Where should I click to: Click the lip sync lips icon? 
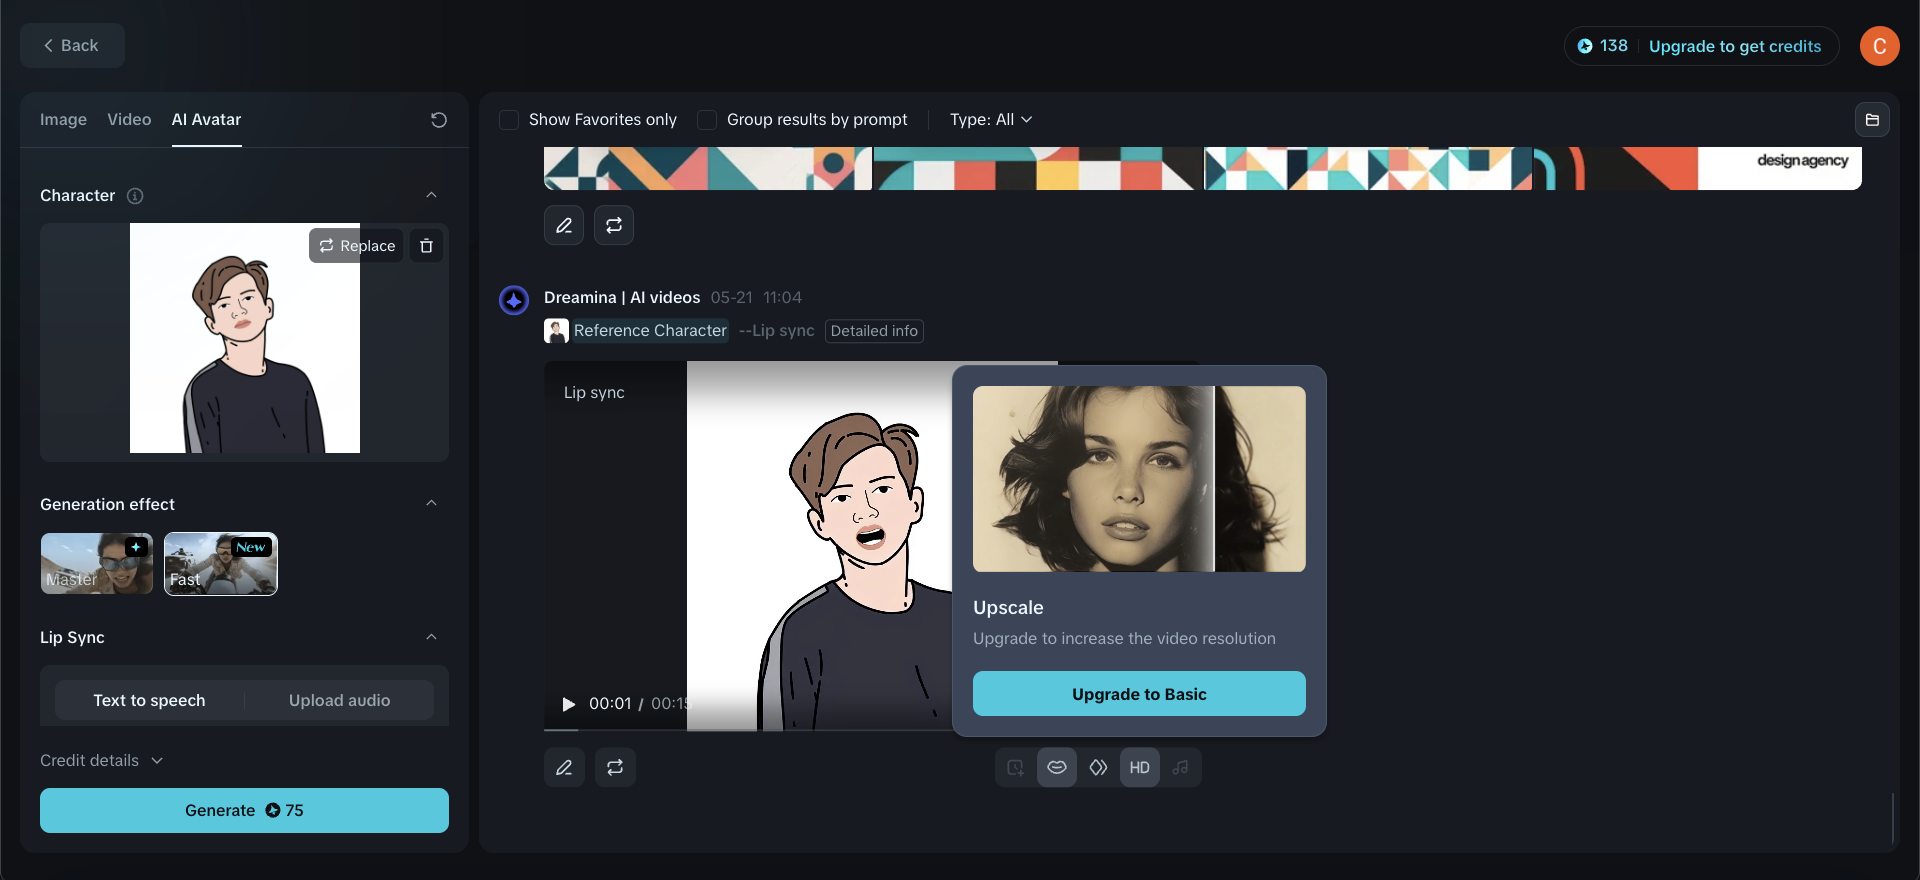[x=1057, y=767]
